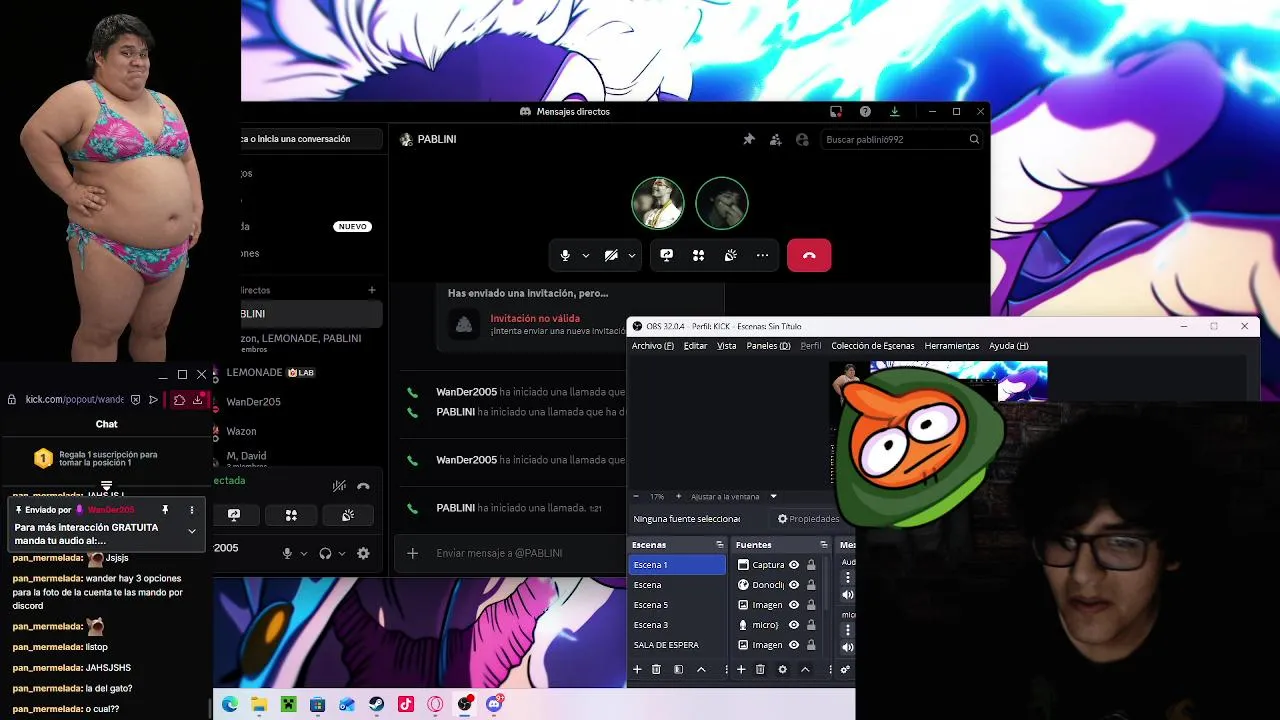Click plus attach button in message box
1280x720 pixels.
(x=412, y=553)
